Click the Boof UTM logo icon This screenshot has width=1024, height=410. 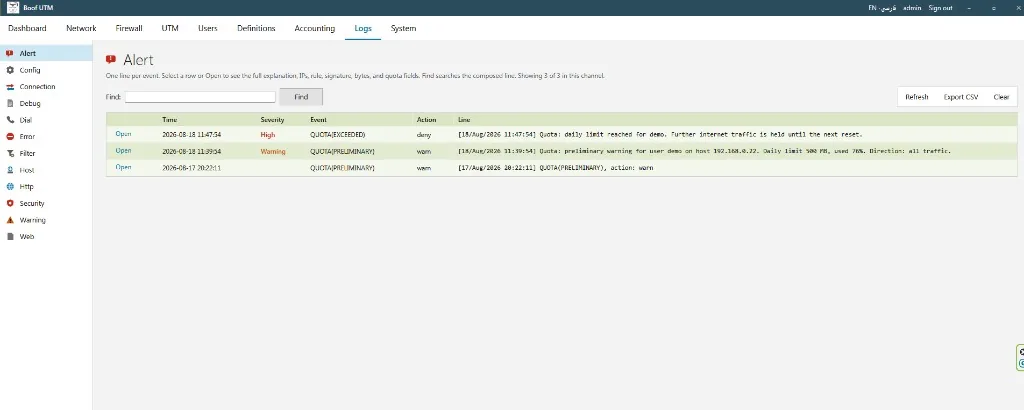pyautogui.click(x=12, y=8)
